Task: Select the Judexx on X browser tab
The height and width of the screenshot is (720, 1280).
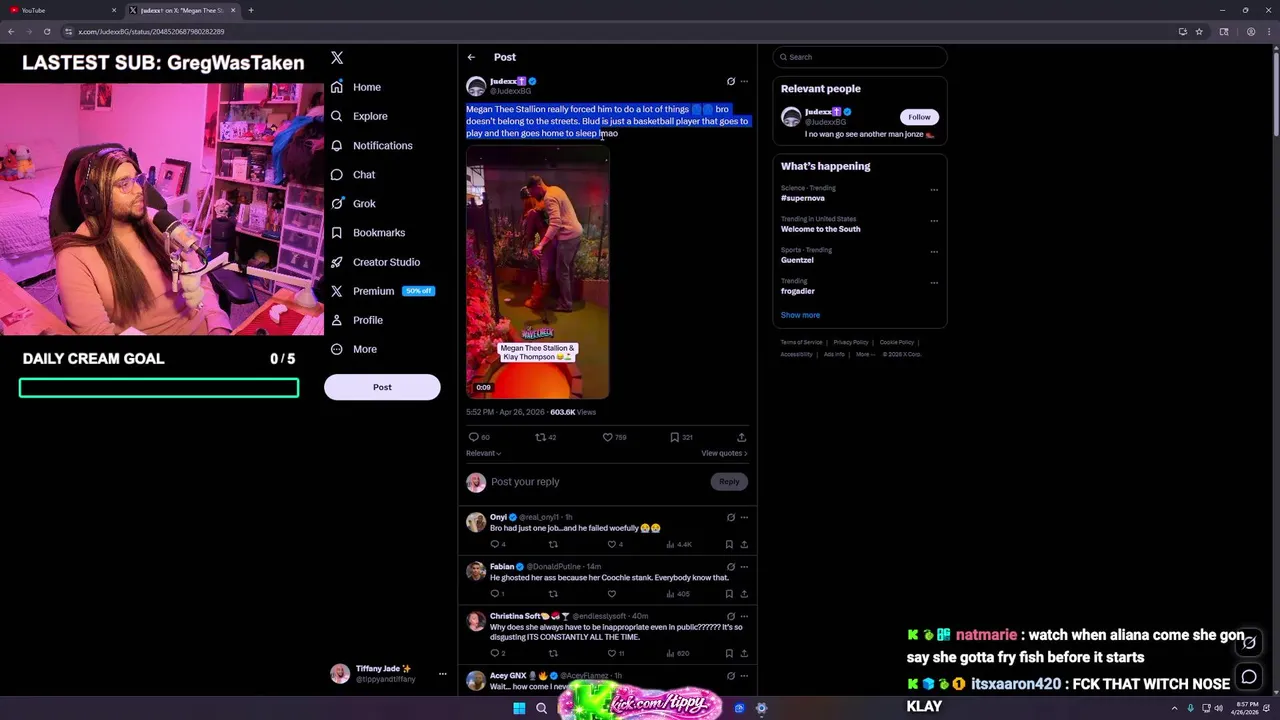Action: (182, 10)
